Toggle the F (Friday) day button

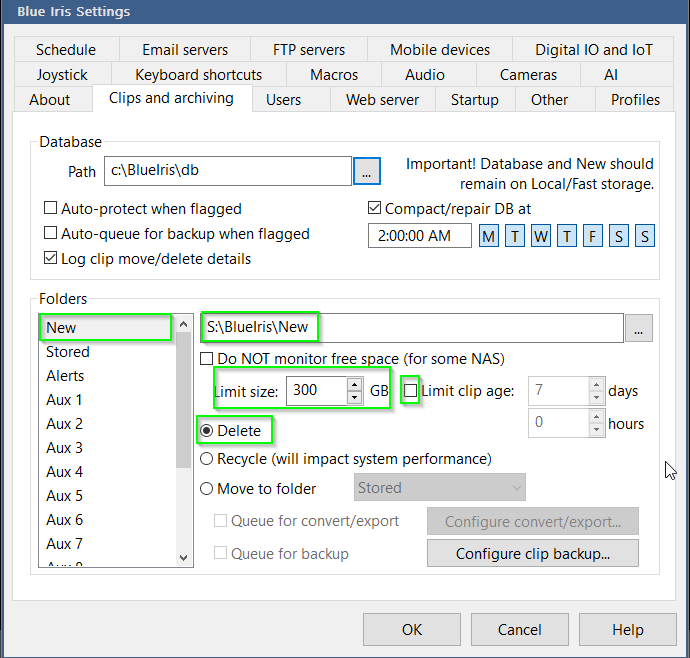593,236
